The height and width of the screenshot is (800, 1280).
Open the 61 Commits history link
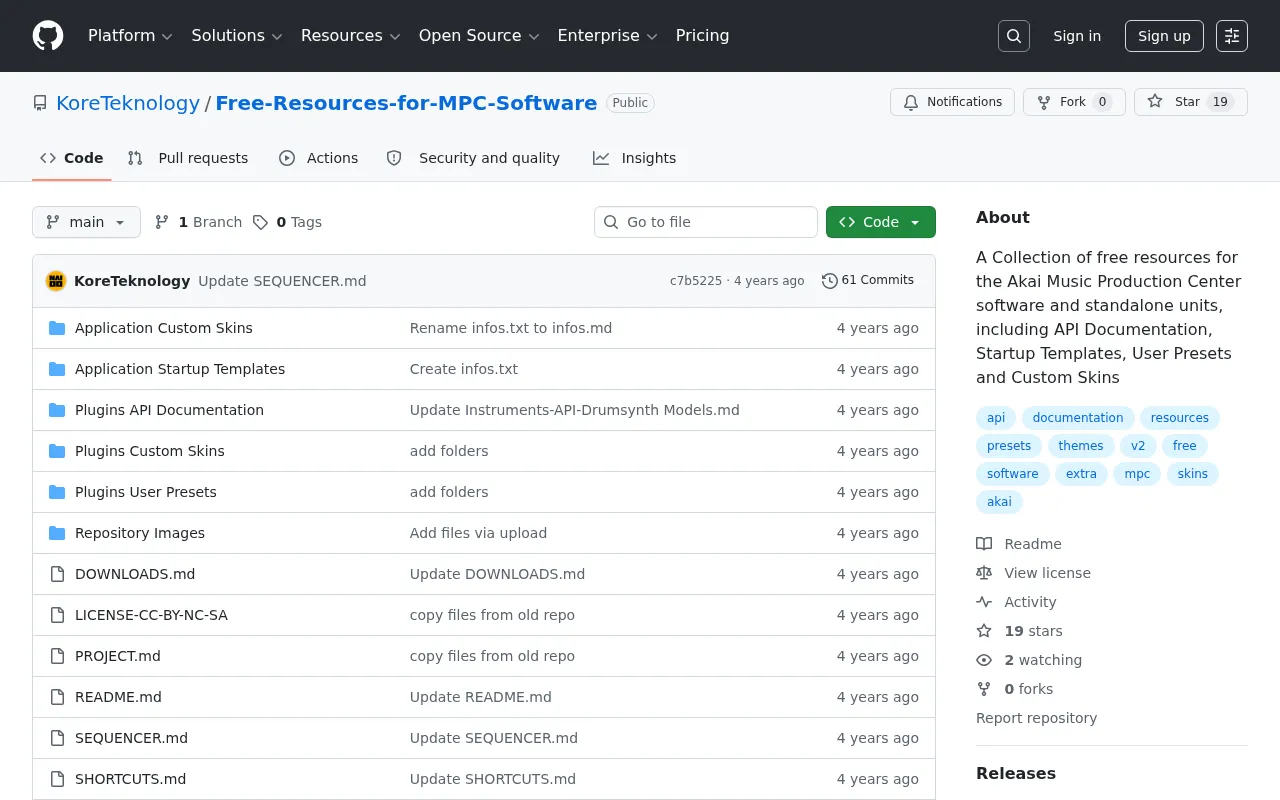pyautogui.click(x=868, y=281)
